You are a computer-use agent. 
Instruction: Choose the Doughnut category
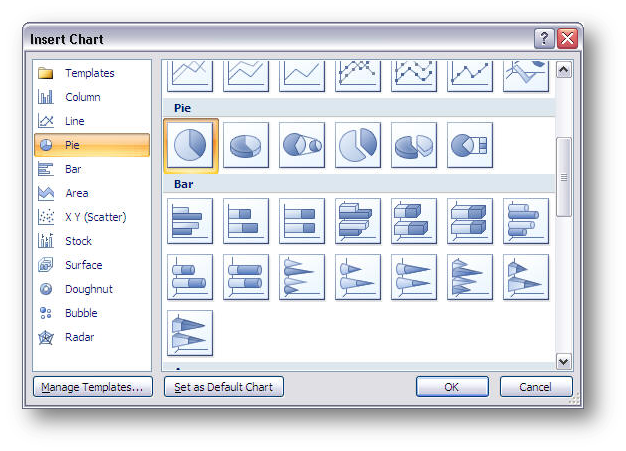tap(88, 289)
